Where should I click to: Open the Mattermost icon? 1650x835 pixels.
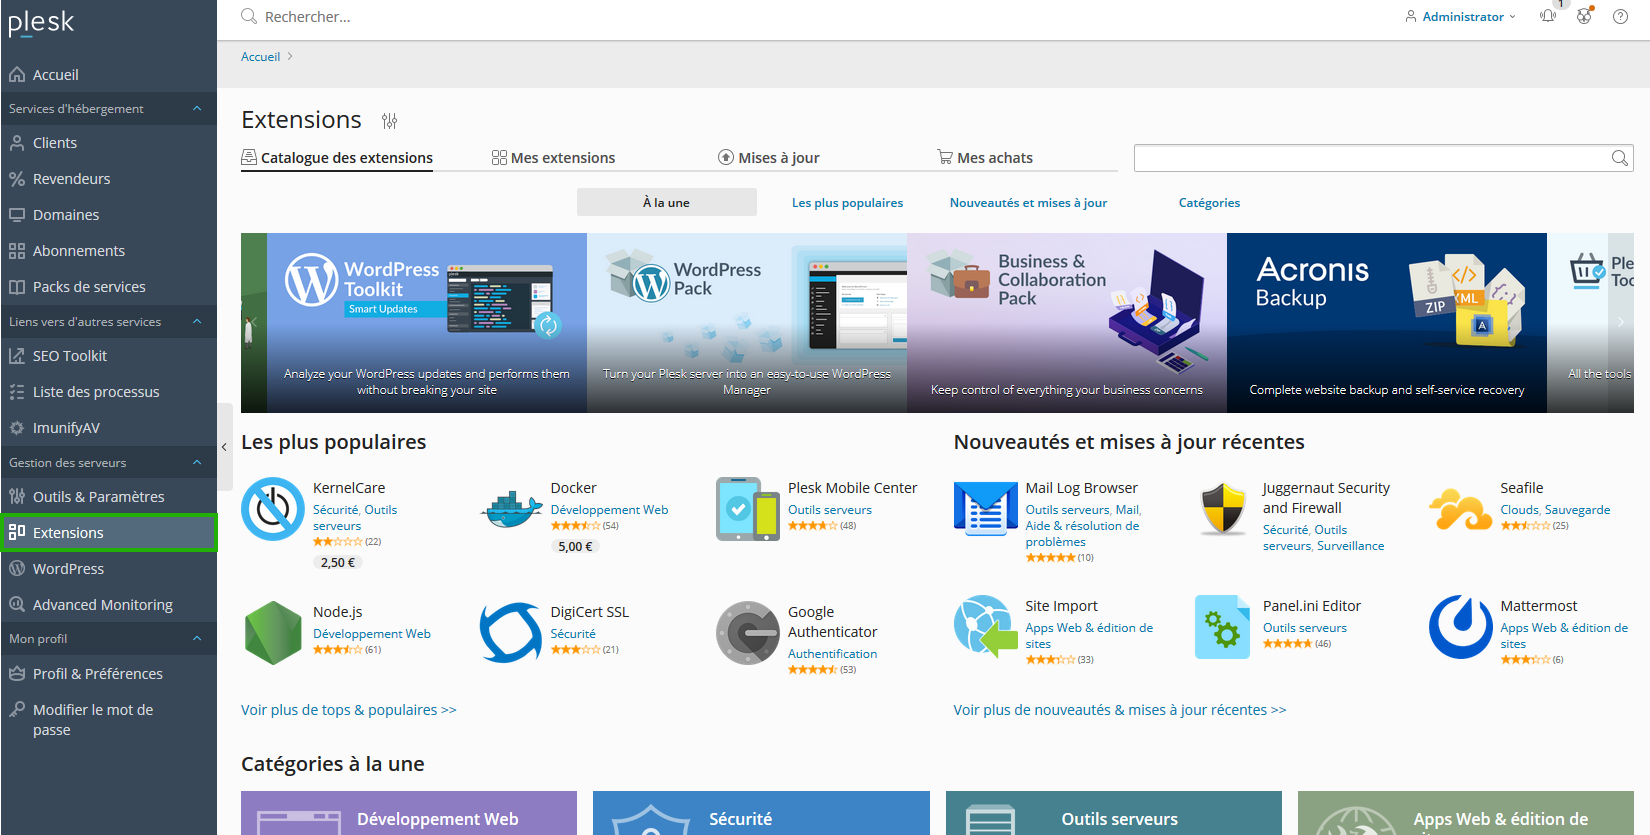pyautogui.click(x=1461, y=627)
